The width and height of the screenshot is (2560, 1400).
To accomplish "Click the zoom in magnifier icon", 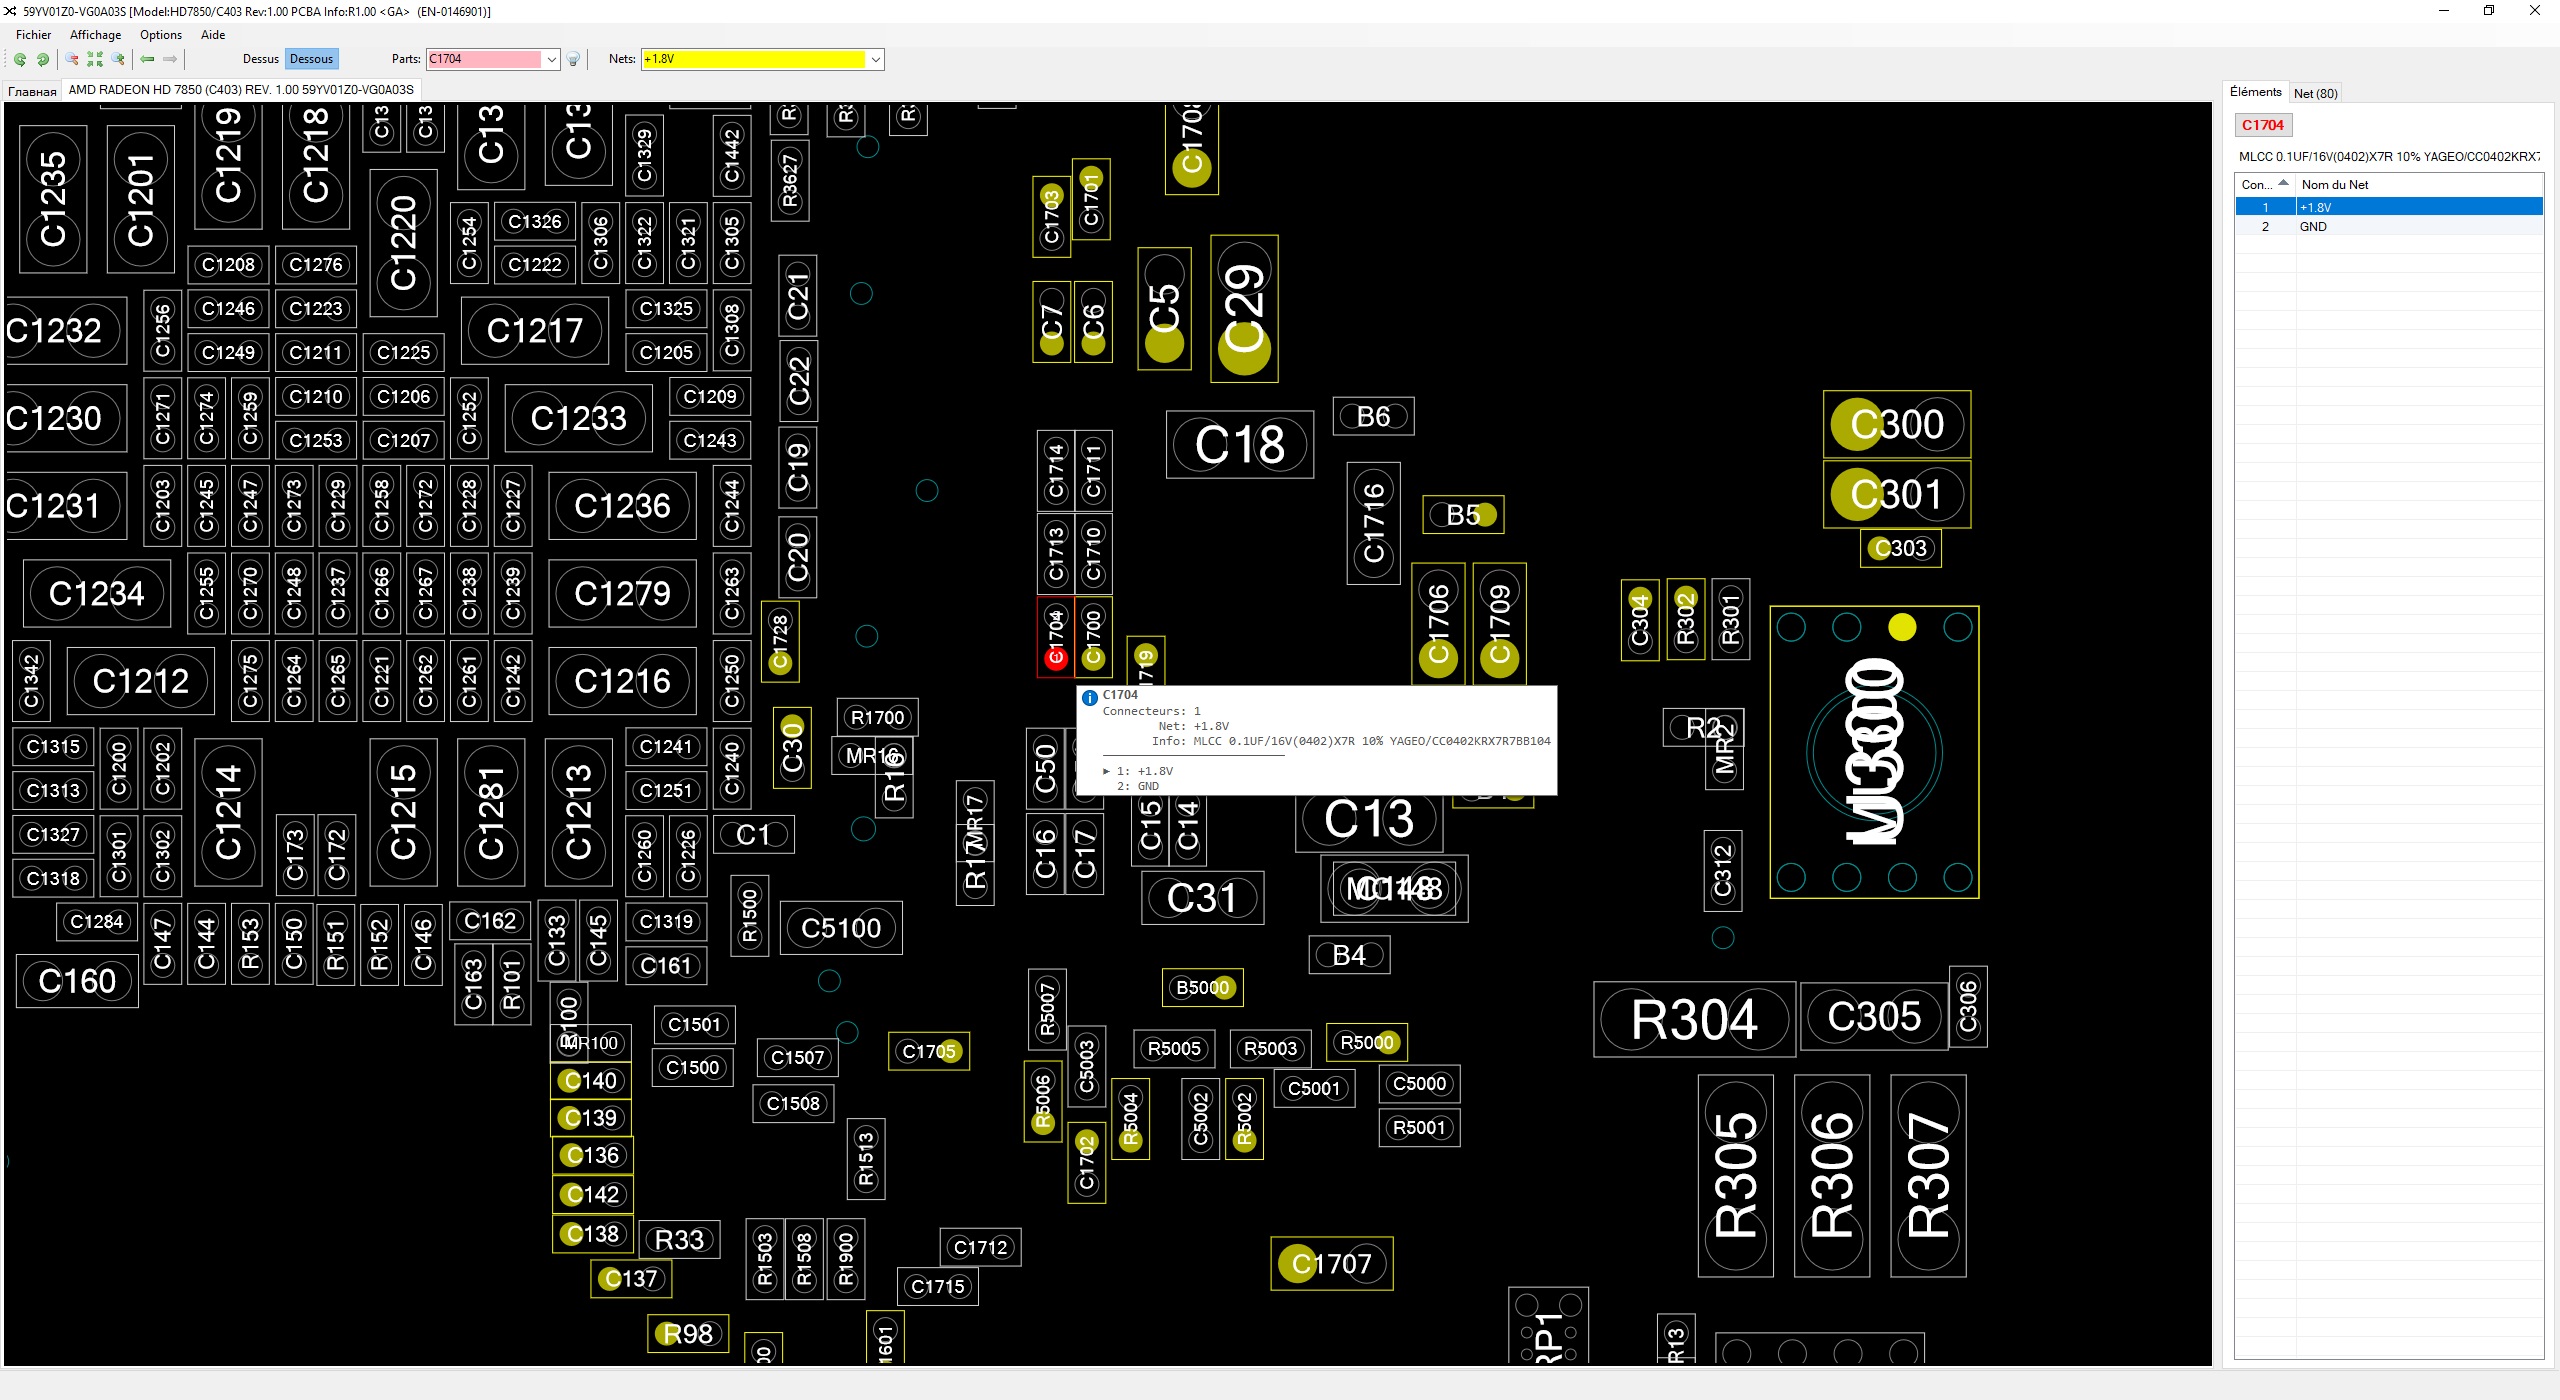I will 118,59.
